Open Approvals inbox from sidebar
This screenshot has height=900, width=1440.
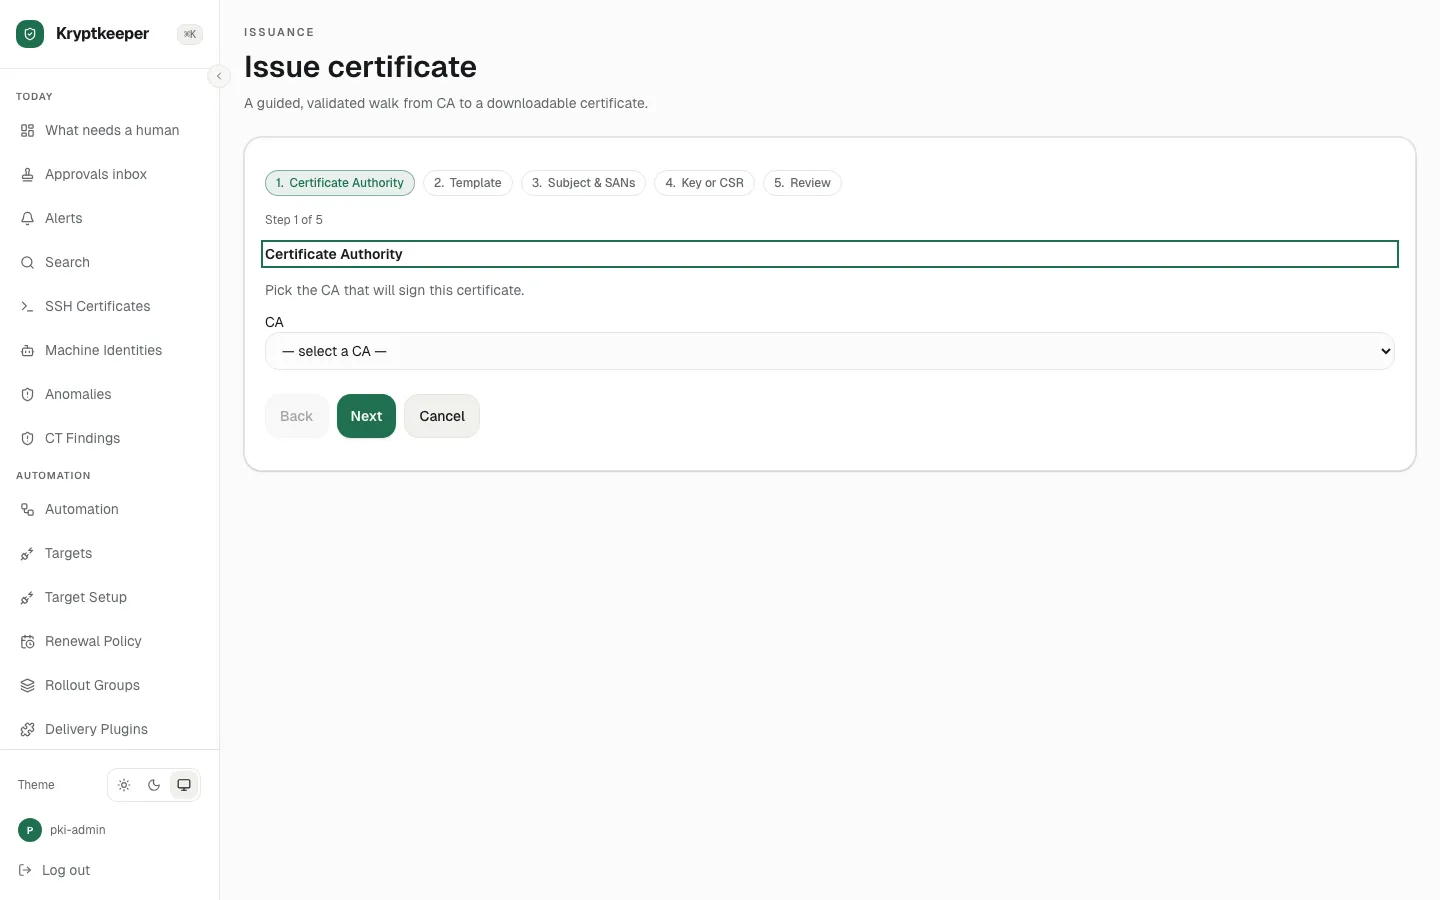click(x=110, y=175)
